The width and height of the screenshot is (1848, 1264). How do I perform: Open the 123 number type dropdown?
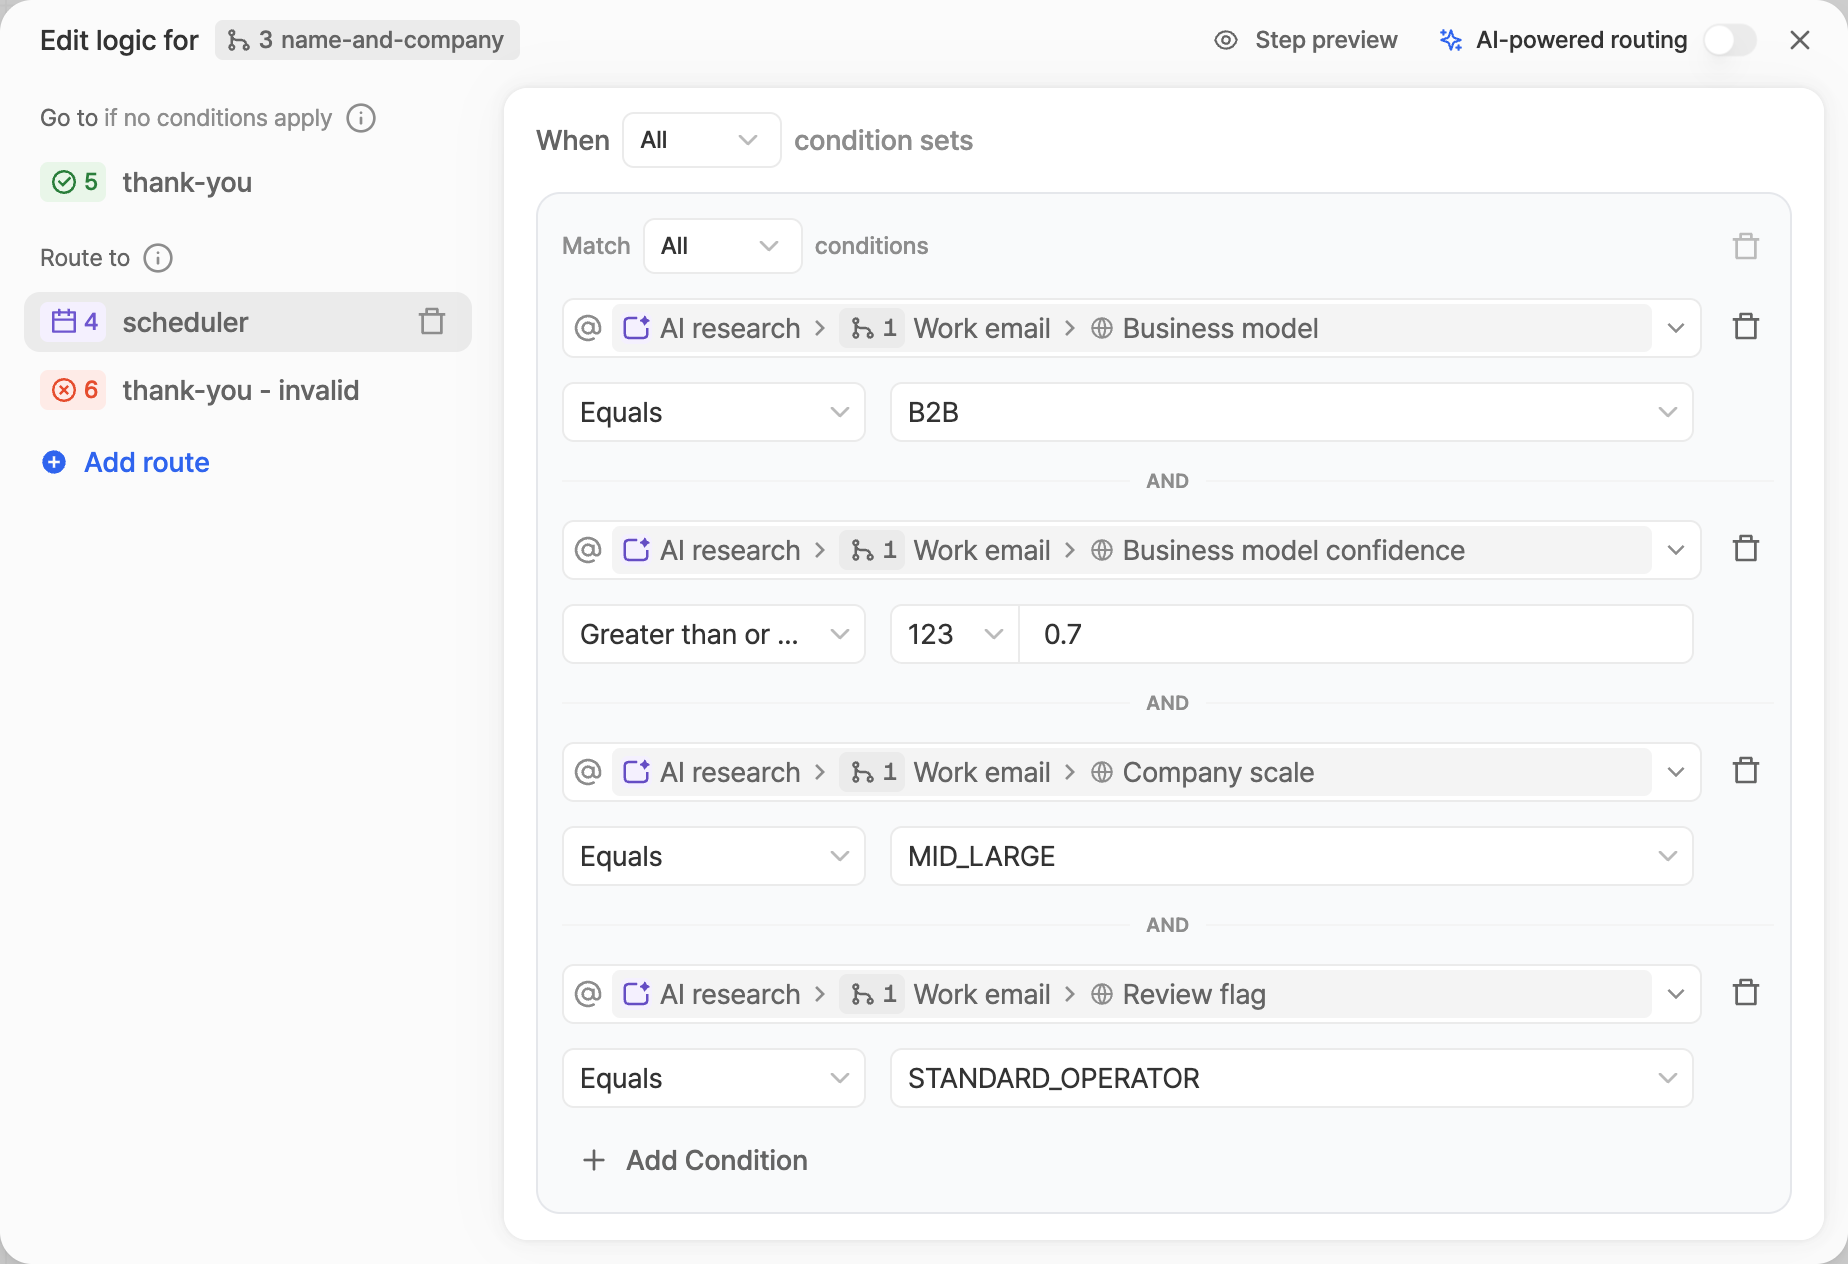point(955,634)
